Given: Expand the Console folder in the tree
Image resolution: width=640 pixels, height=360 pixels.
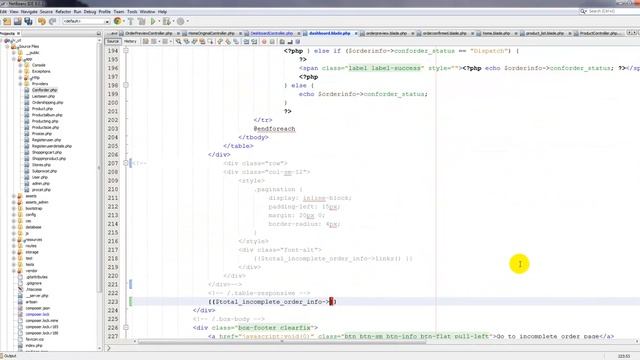Looking at the screenshot, I should (20, 65).
